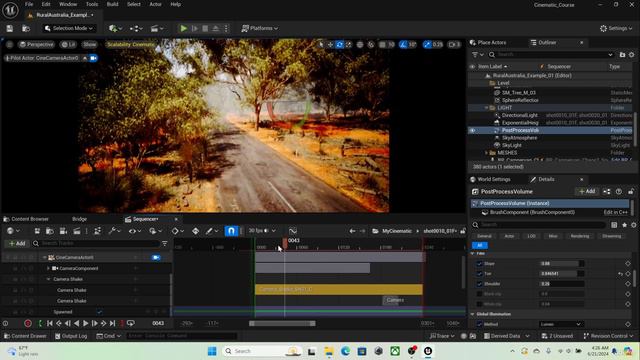The width and height of the screenshot is (640, 360).
Task: Toggle the Sequencer snapping magnet button
Action: click(x=231, y=231)
